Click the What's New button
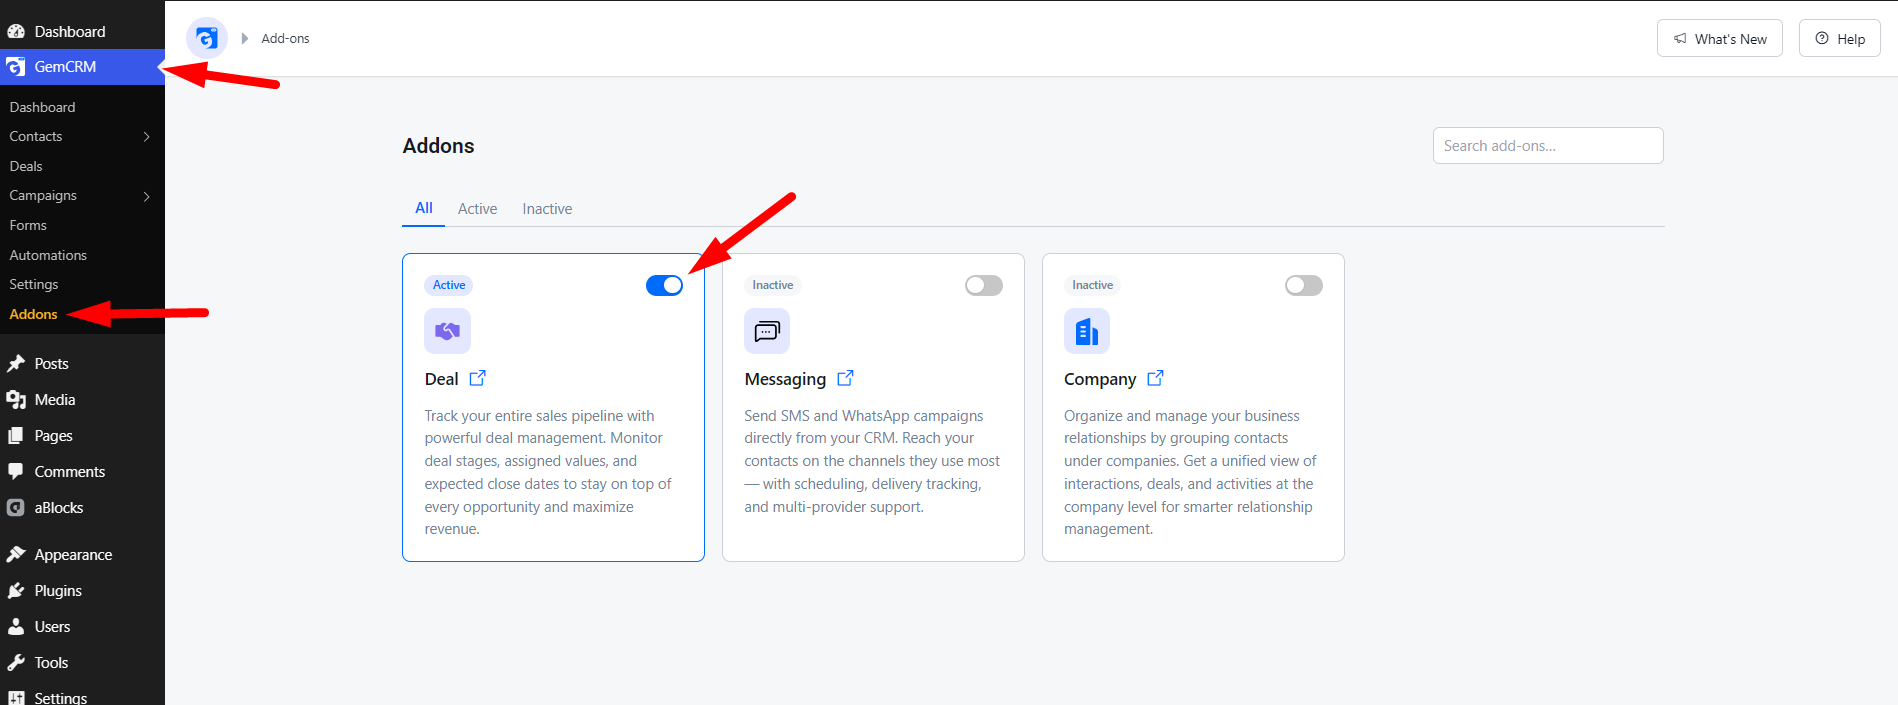This screenshot has width=1898, height=705. [1720, 38]
